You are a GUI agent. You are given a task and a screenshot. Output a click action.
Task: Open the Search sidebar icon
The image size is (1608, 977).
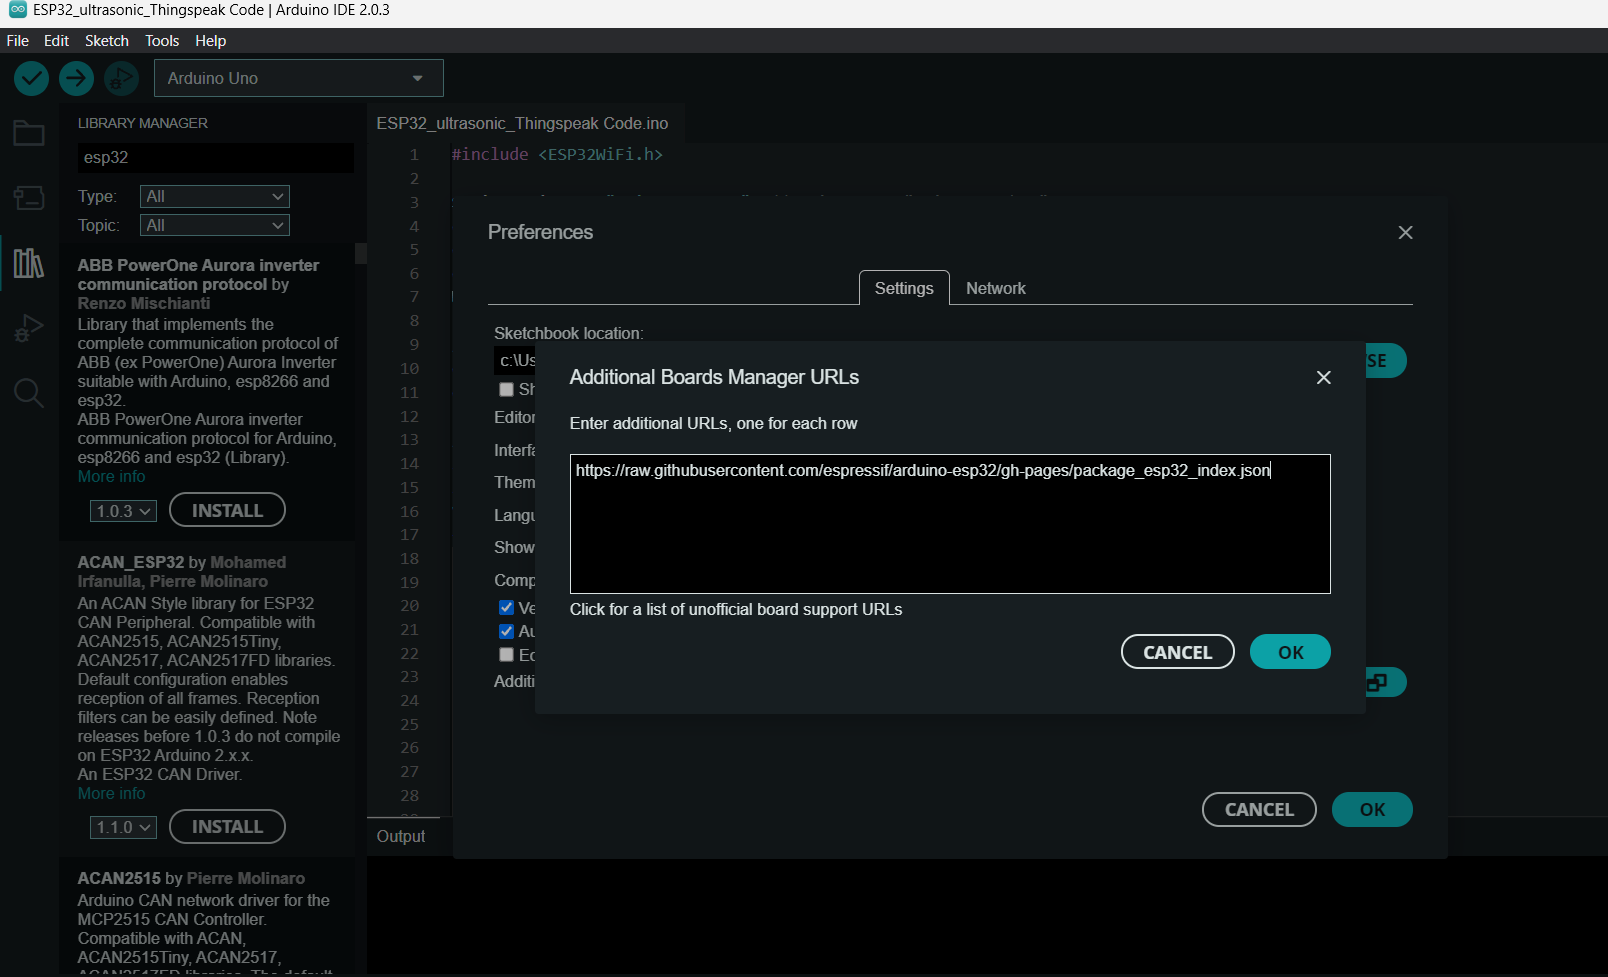click(x=28, y=393)
